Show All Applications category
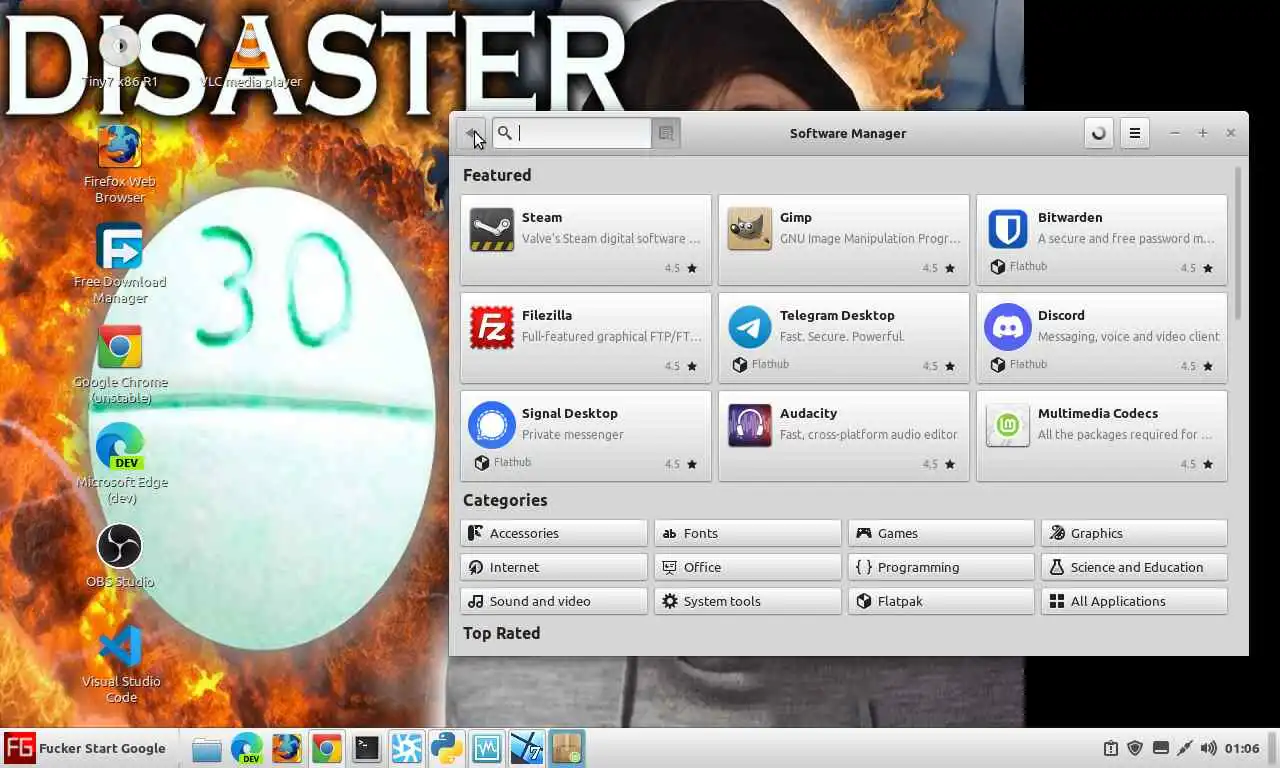The width and height of the screenshot is (1280, 768). click(1134, 601)
